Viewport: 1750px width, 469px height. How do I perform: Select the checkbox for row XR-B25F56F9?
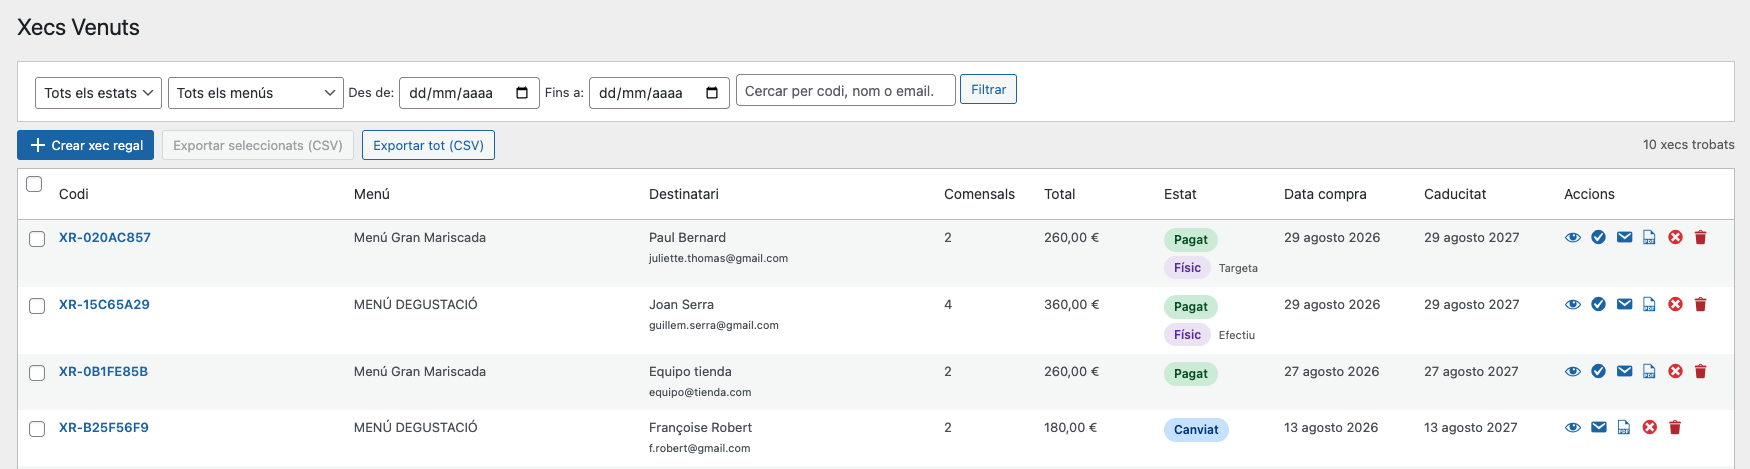point(37,429)
